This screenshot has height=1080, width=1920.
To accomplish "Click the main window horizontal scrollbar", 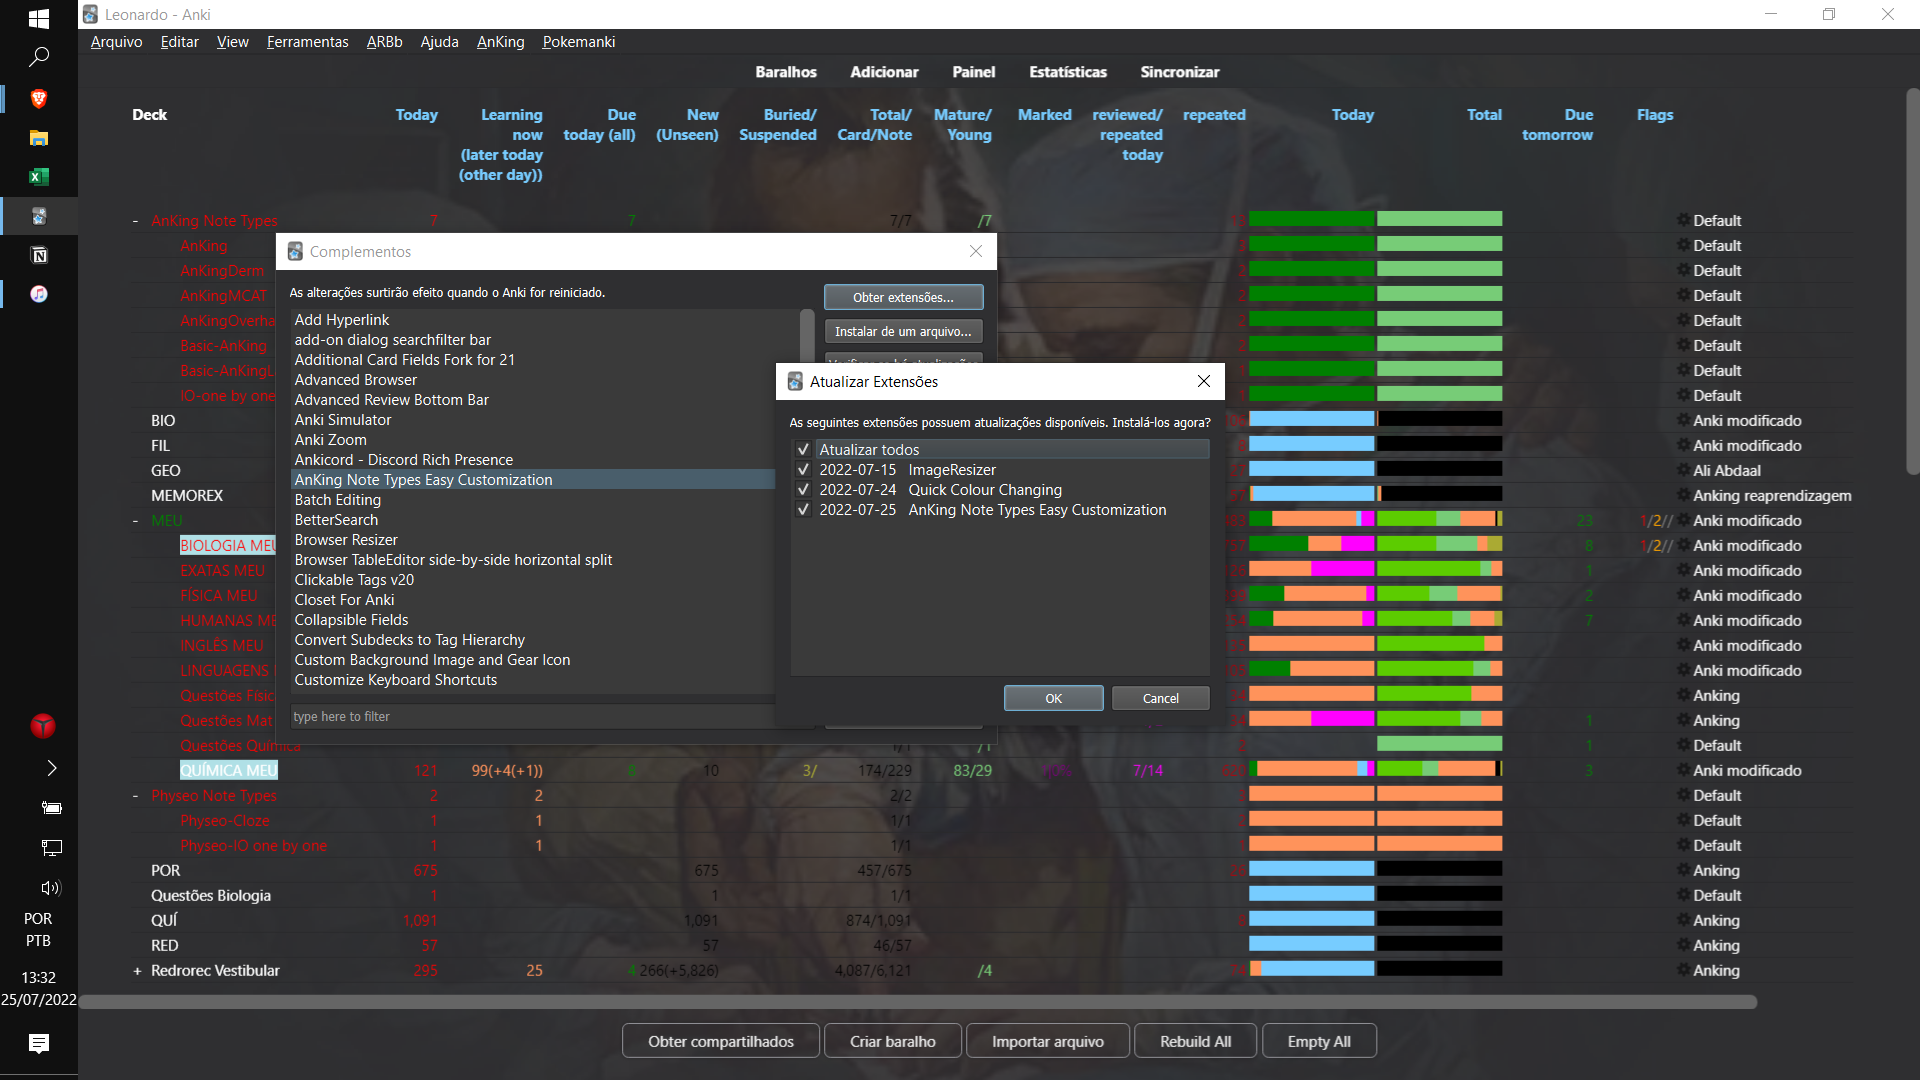I will pyautogui.click(x=918, y=1002).
